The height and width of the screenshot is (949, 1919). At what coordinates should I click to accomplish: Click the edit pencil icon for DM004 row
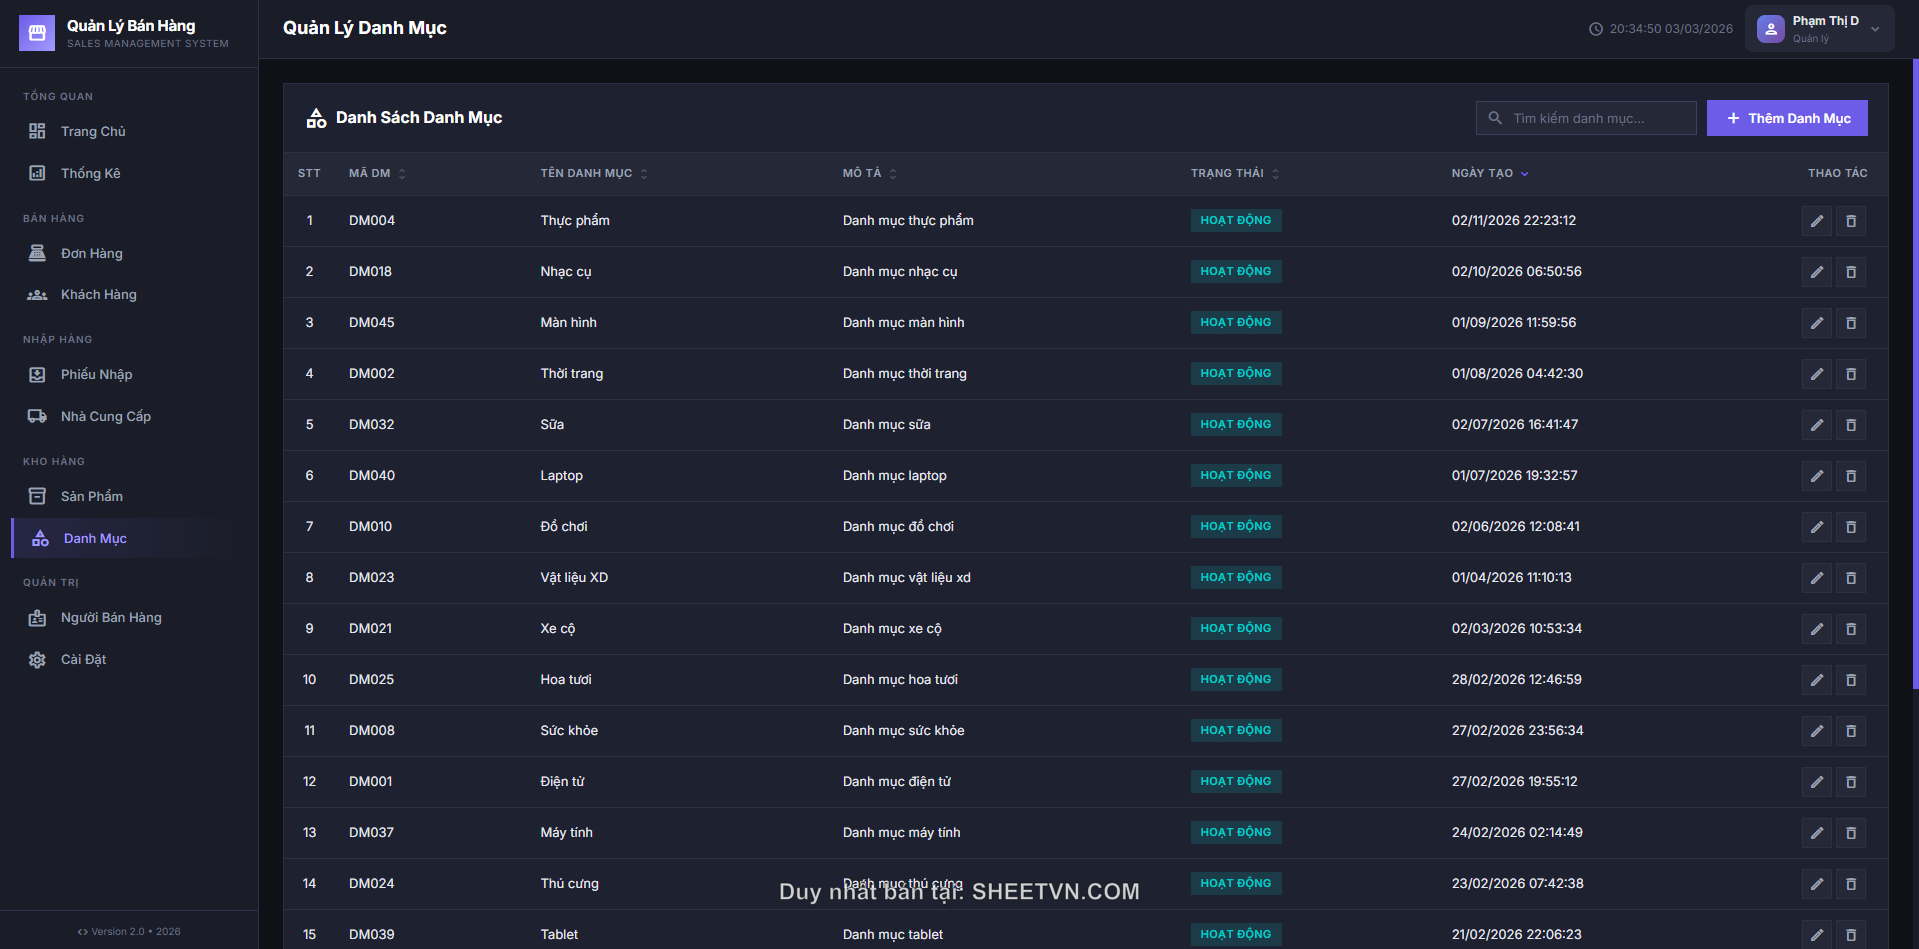pyautogui.click(x=1816, y=221)
